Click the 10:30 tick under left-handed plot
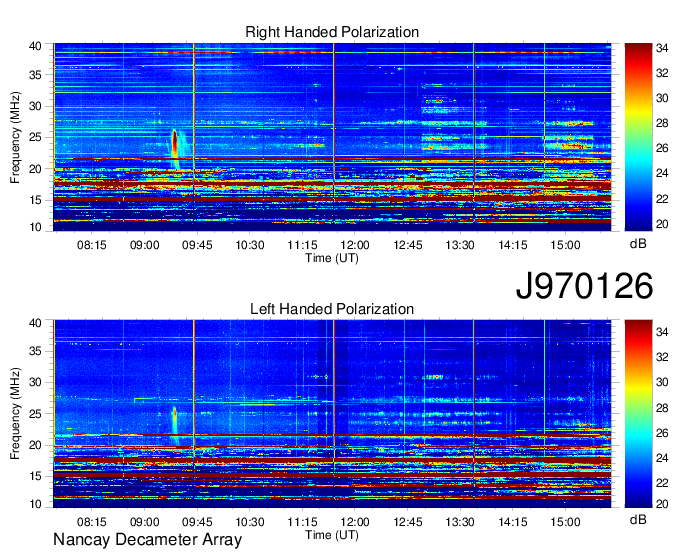This screenshot has width=680, height=552. 250,522
